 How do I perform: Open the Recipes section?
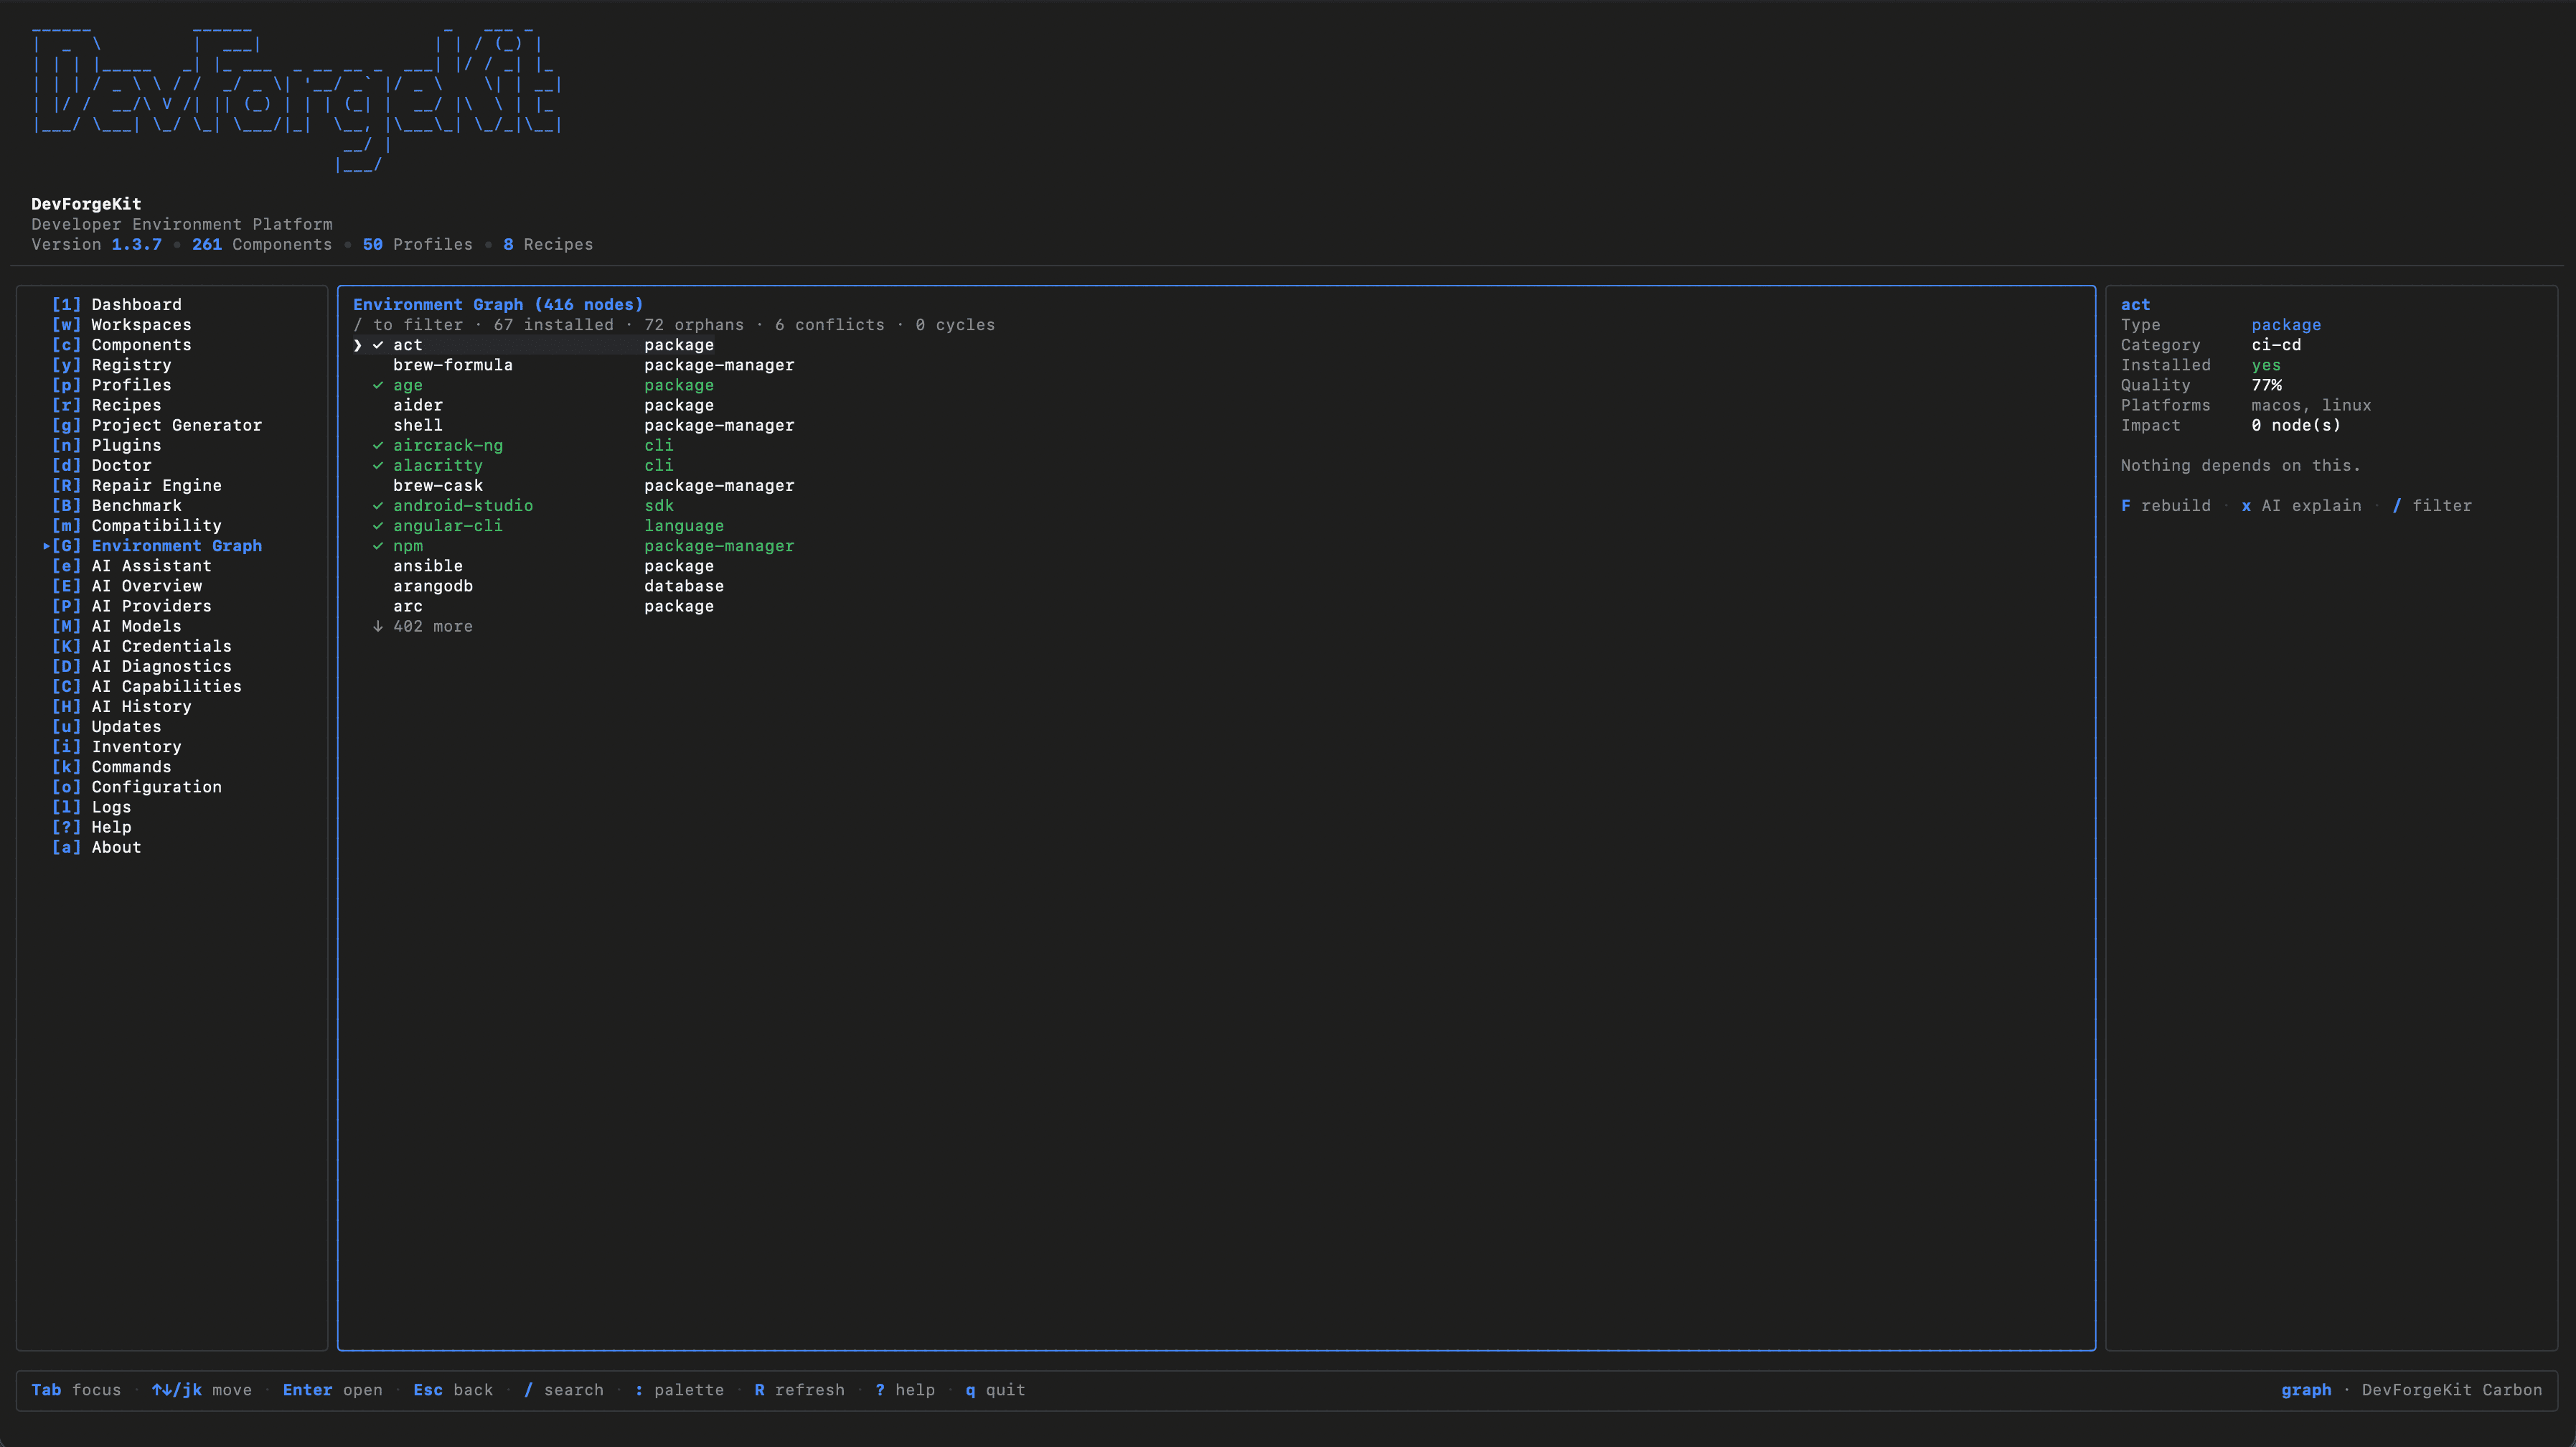coord(106,405)
